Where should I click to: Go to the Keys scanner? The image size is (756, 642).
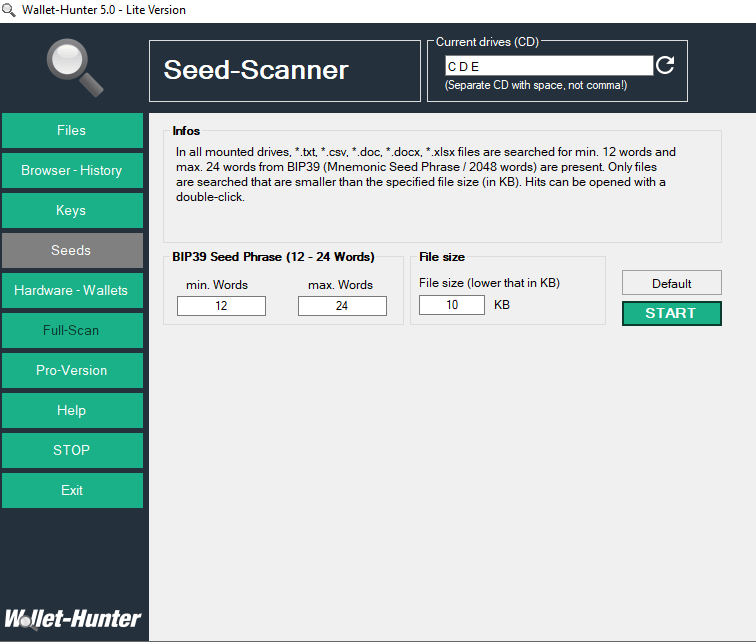click(x=72, y=210)
